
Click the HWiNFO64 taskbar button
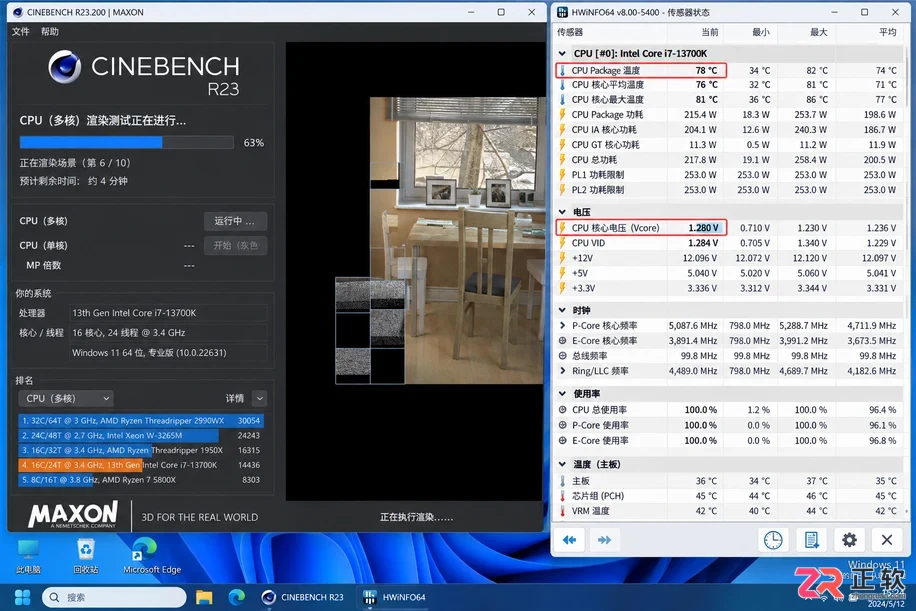pos(394,597)
